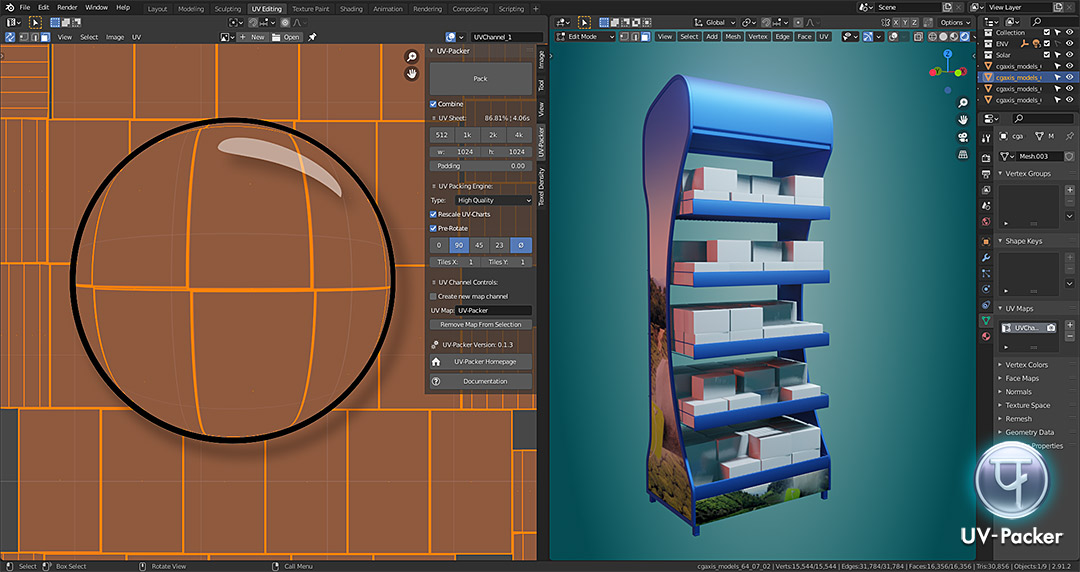Set UV sheet size to 2k
This screenshot has height=572, width=1080.
pyautogui.click(x=493, y=135)
